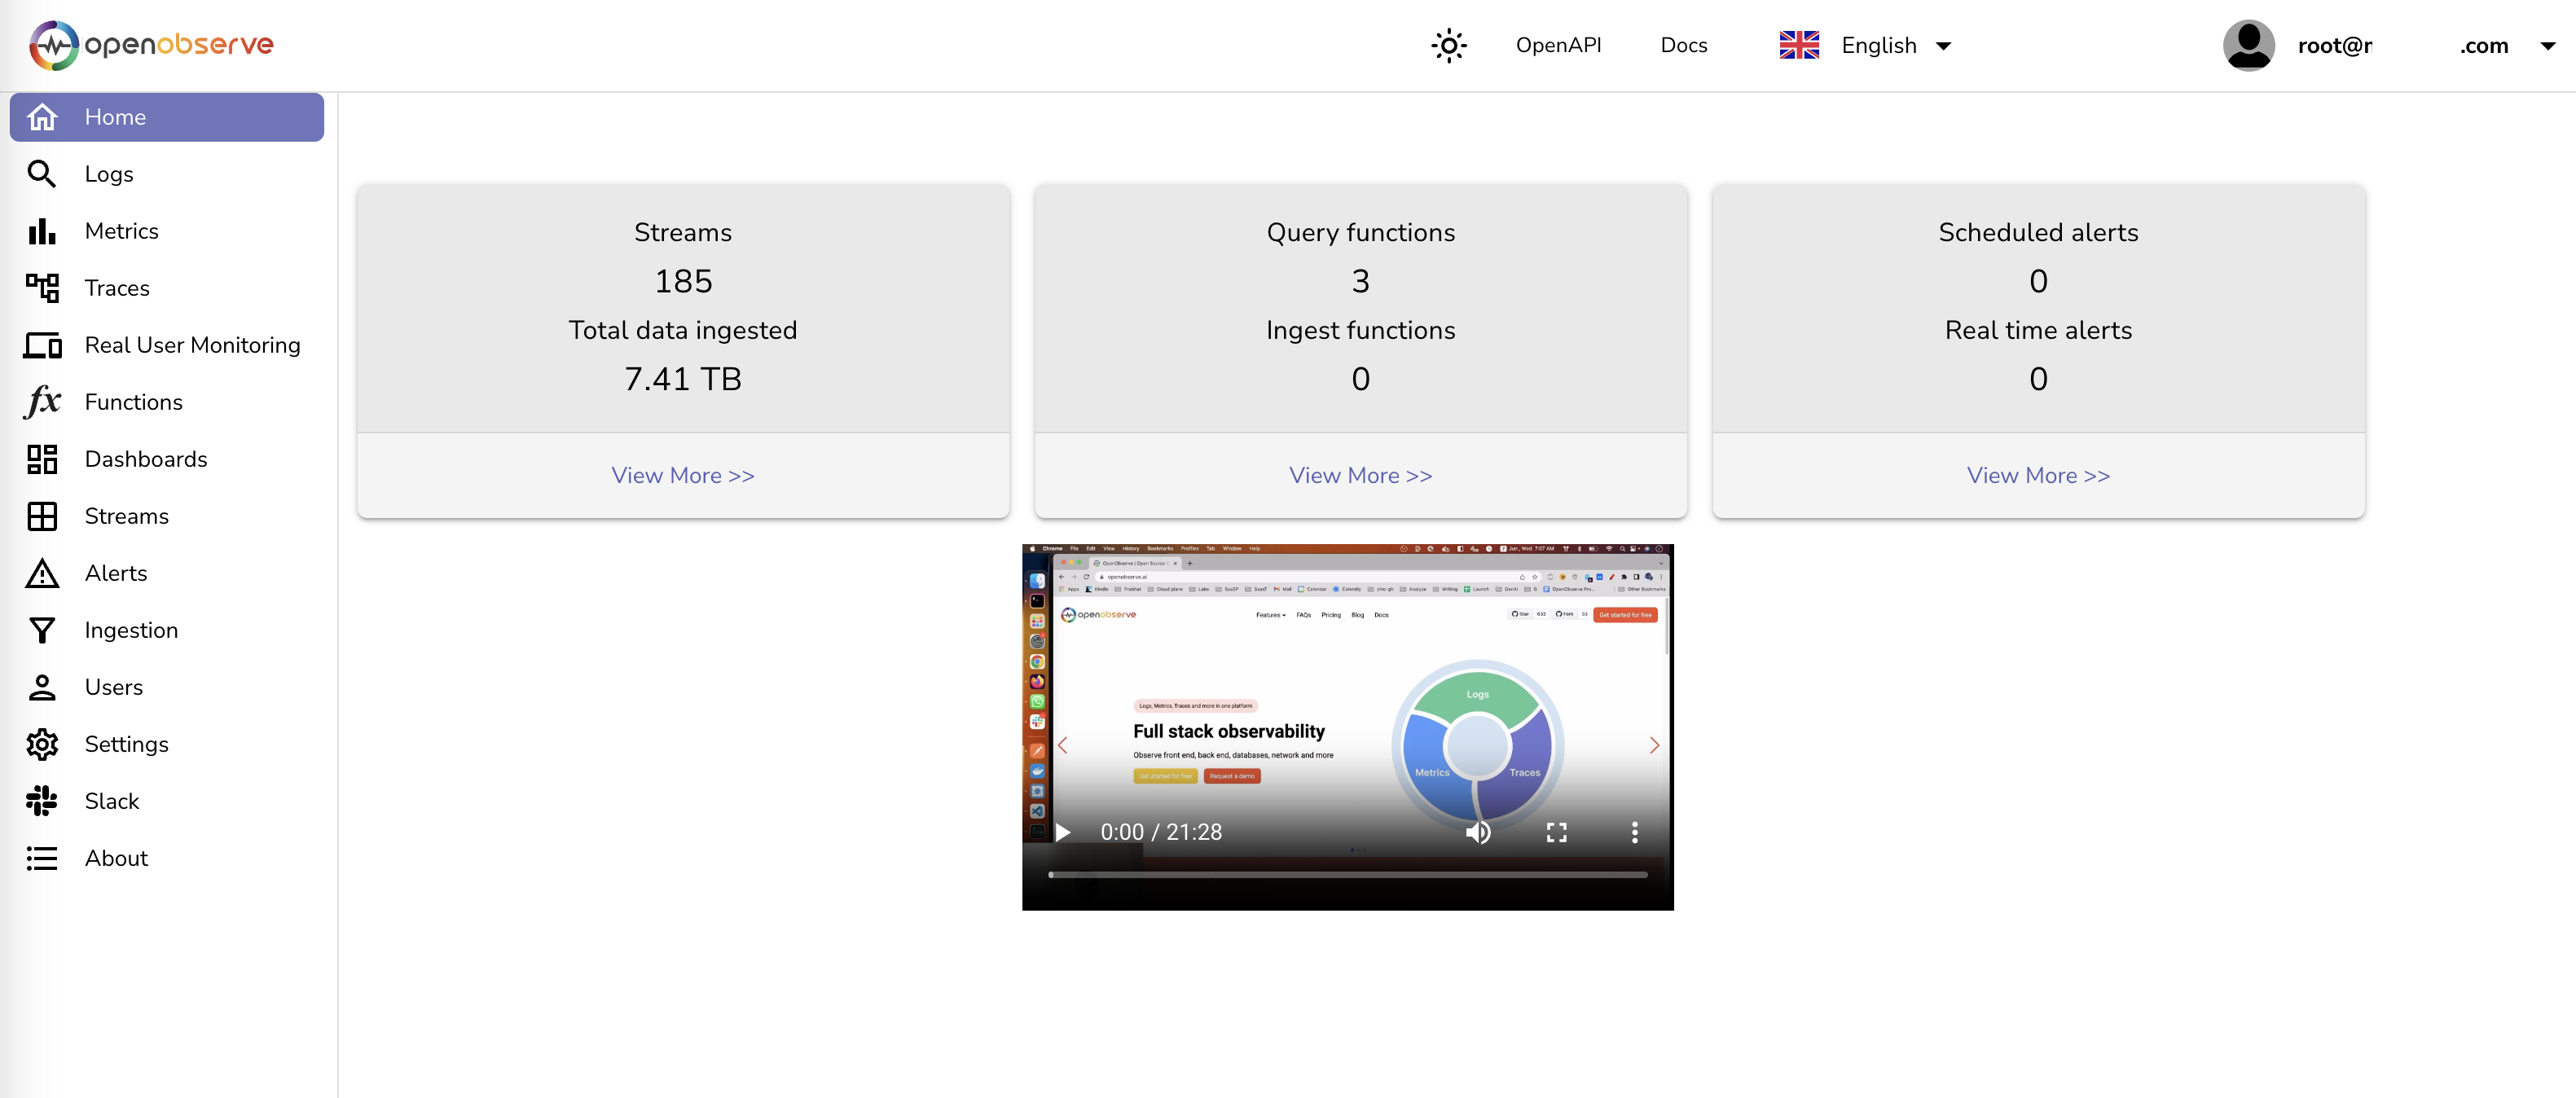Play the intro video
2576x1098 pixels.
[x=1063, y=832]
